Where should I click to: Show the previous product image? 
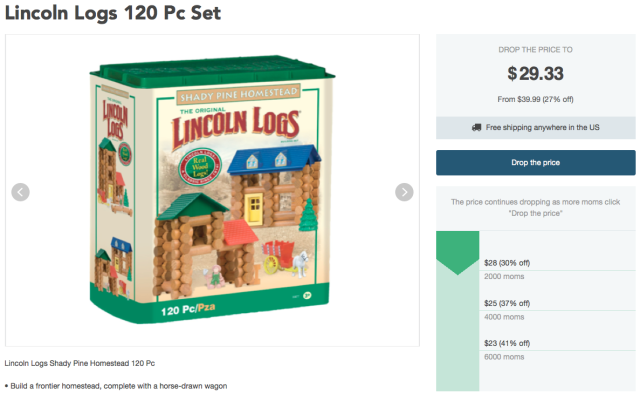coord(20,192)
